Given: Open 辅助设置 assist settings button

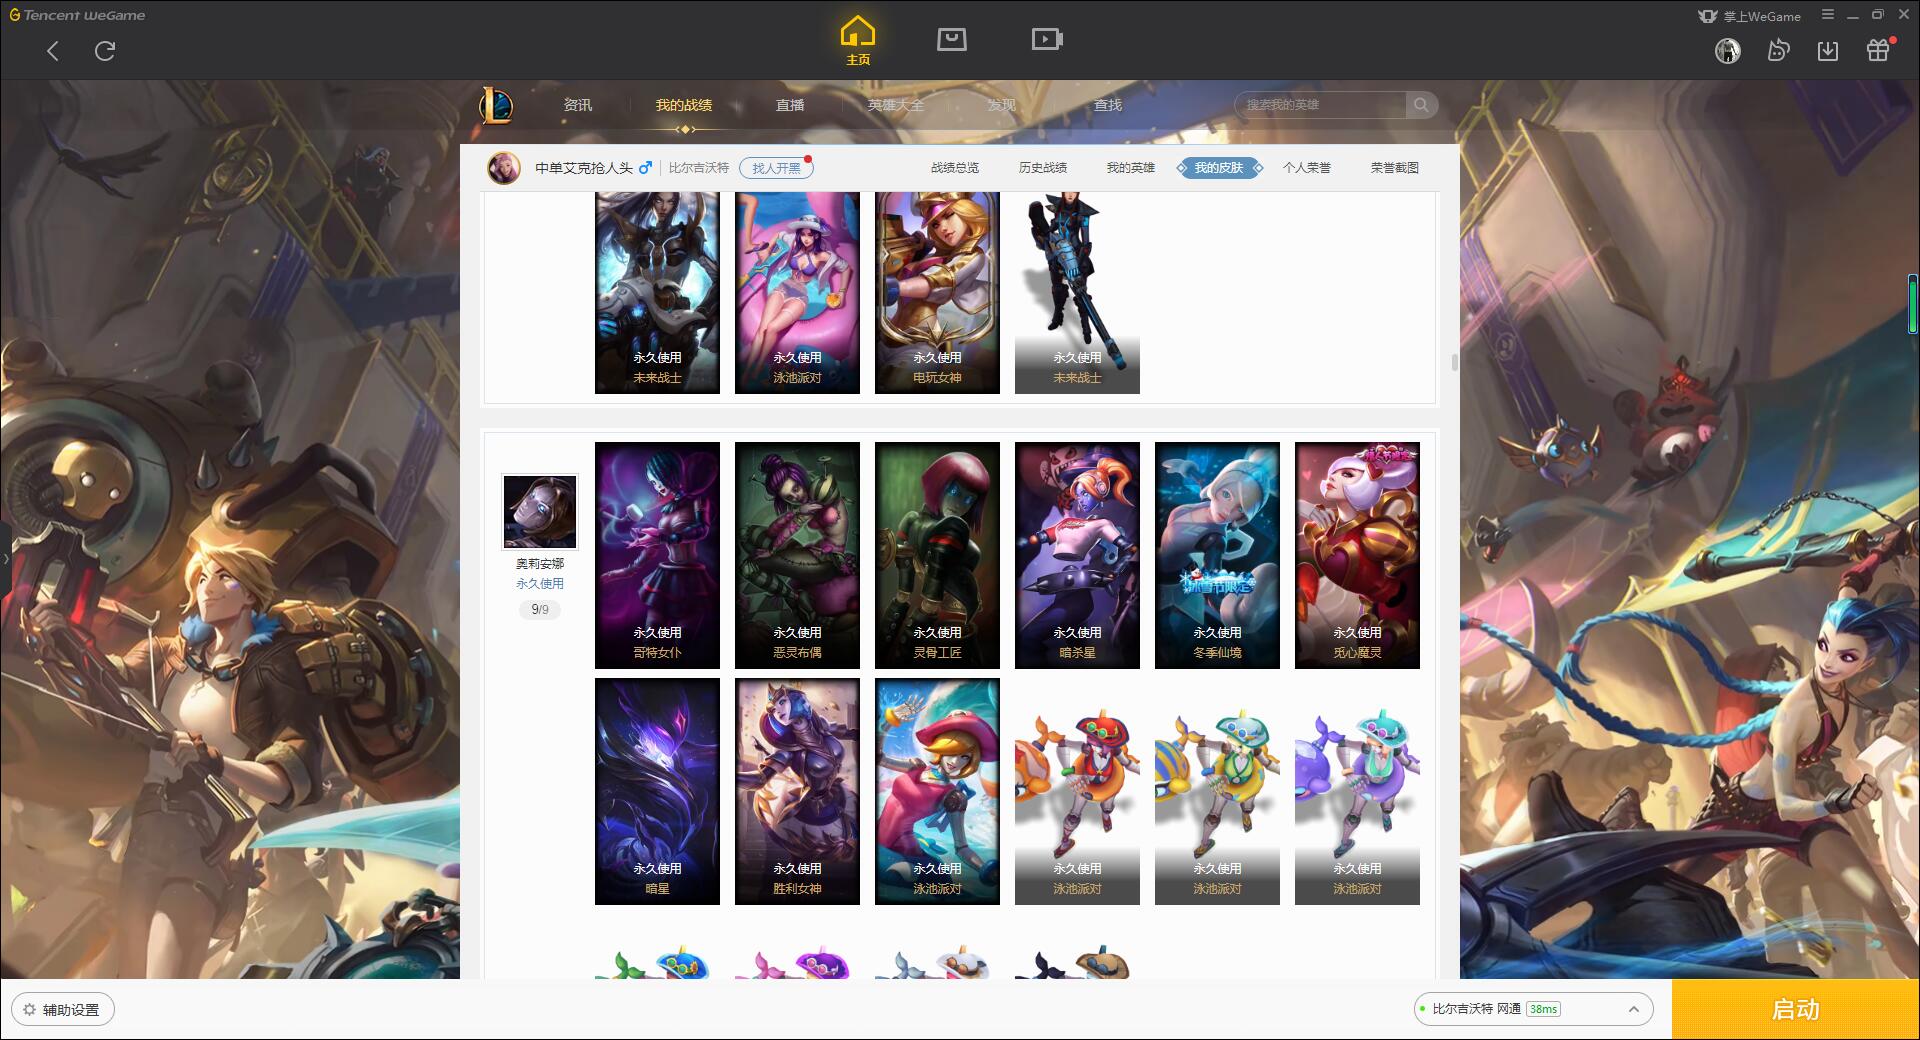Looking at the screenshot, I should pyautogui.click(x=63, y=1009).
